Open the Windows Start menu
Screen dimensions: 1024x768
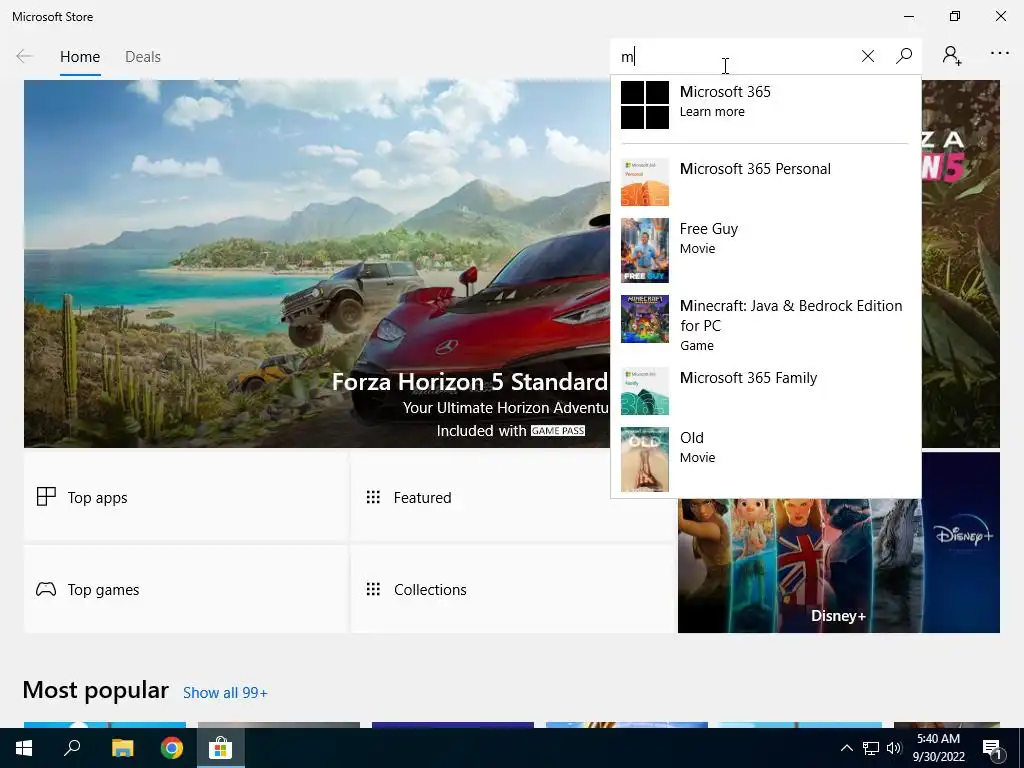(x=24, y=748)
